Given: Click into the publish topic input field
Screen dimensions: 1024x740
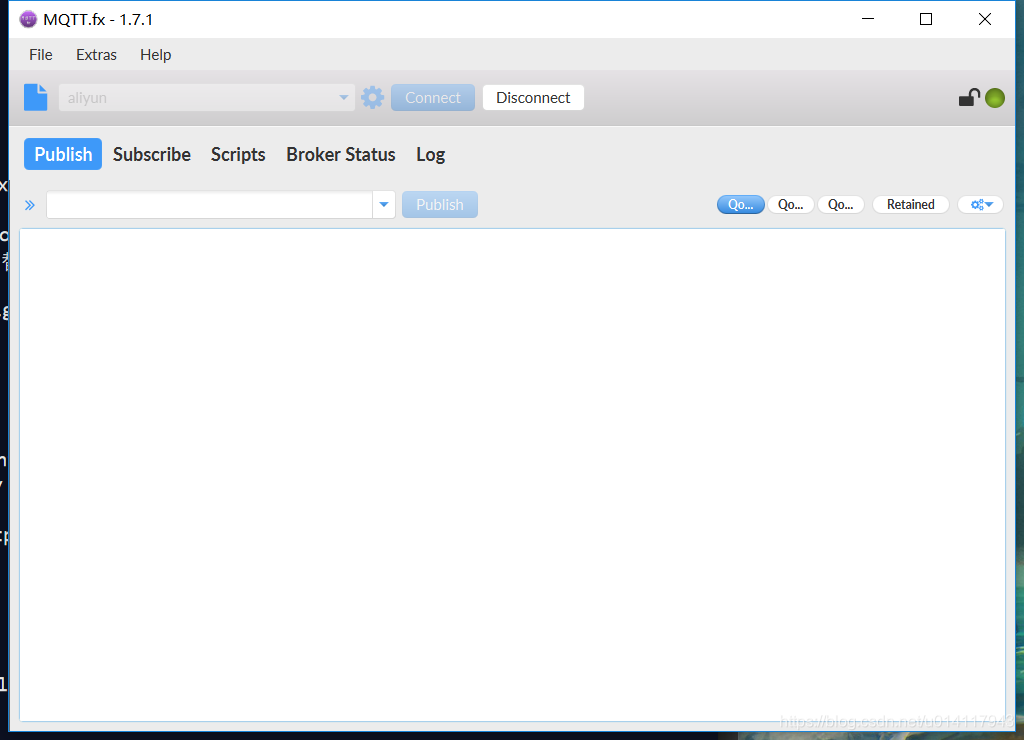Looking at the screenshot, I should pyautogui.click(x=210, y=204).
